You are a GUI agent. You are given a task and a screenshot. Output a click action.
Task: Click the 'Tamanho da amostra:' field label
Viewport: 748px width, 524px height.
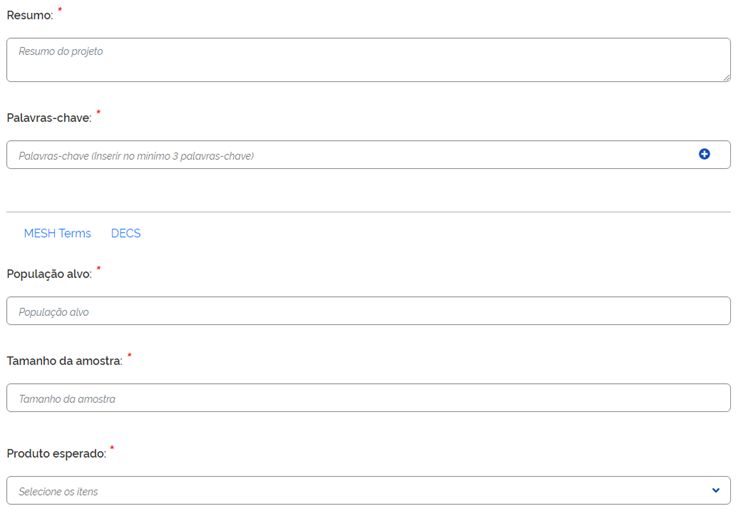click(x=64, y=361)
